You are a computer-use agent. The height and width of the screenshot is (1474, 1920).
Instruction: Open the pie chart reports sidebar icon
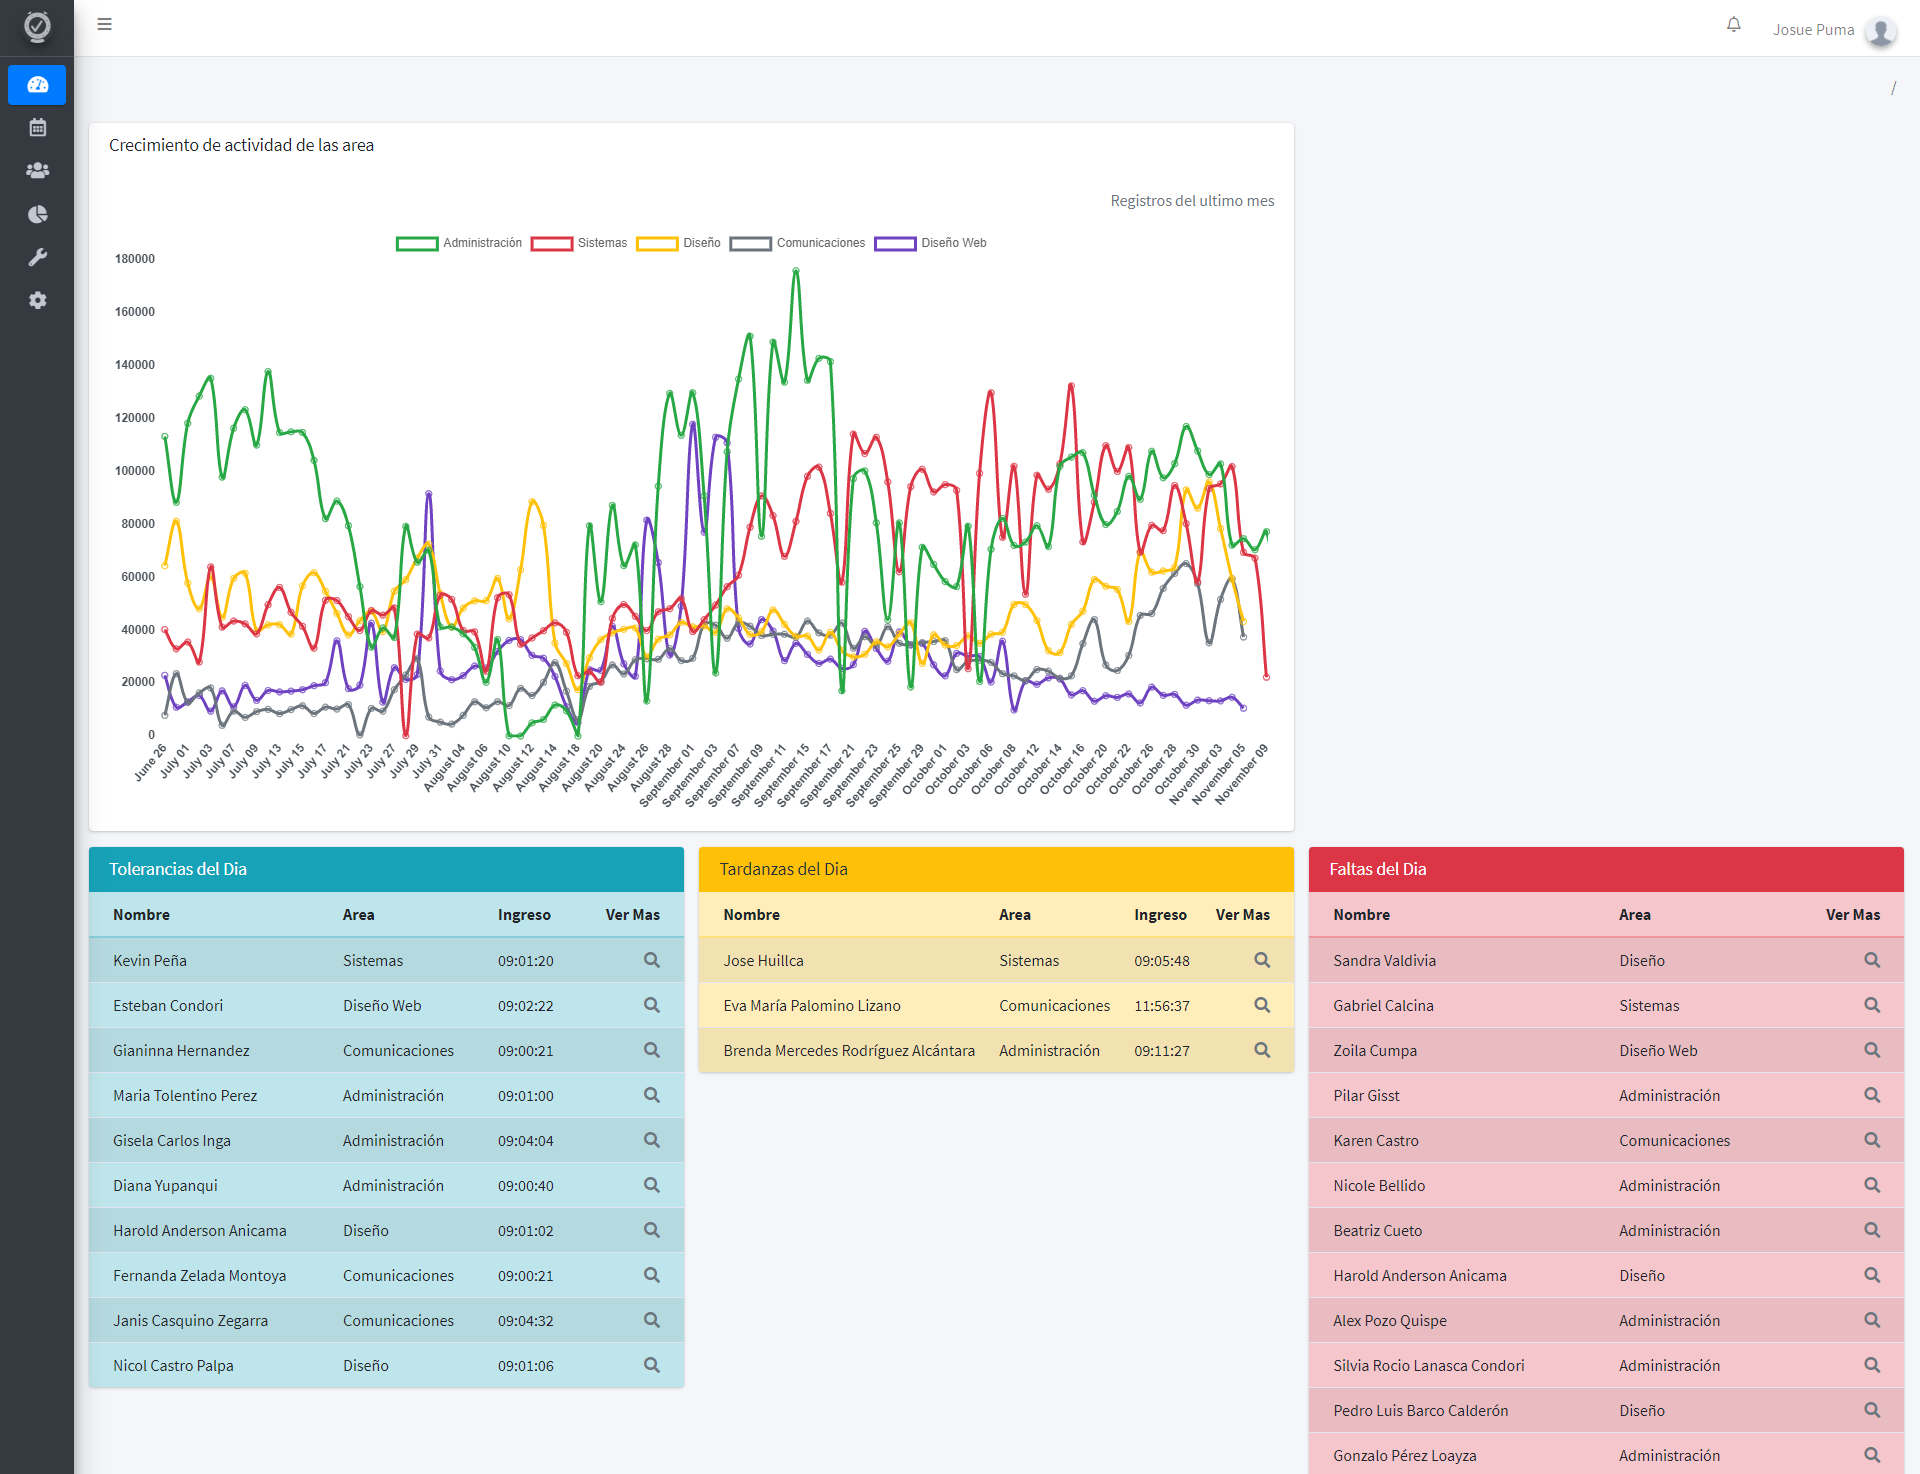point(37,214)
